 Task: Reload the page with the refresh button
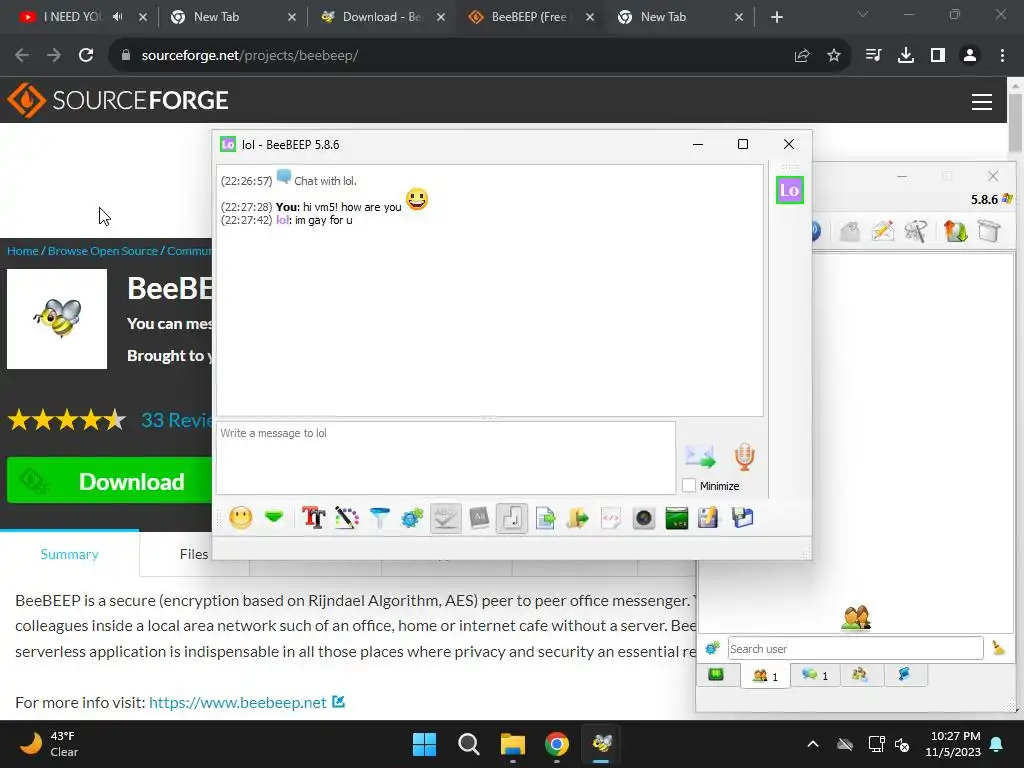pyautogui.click(x=86, y=56)
